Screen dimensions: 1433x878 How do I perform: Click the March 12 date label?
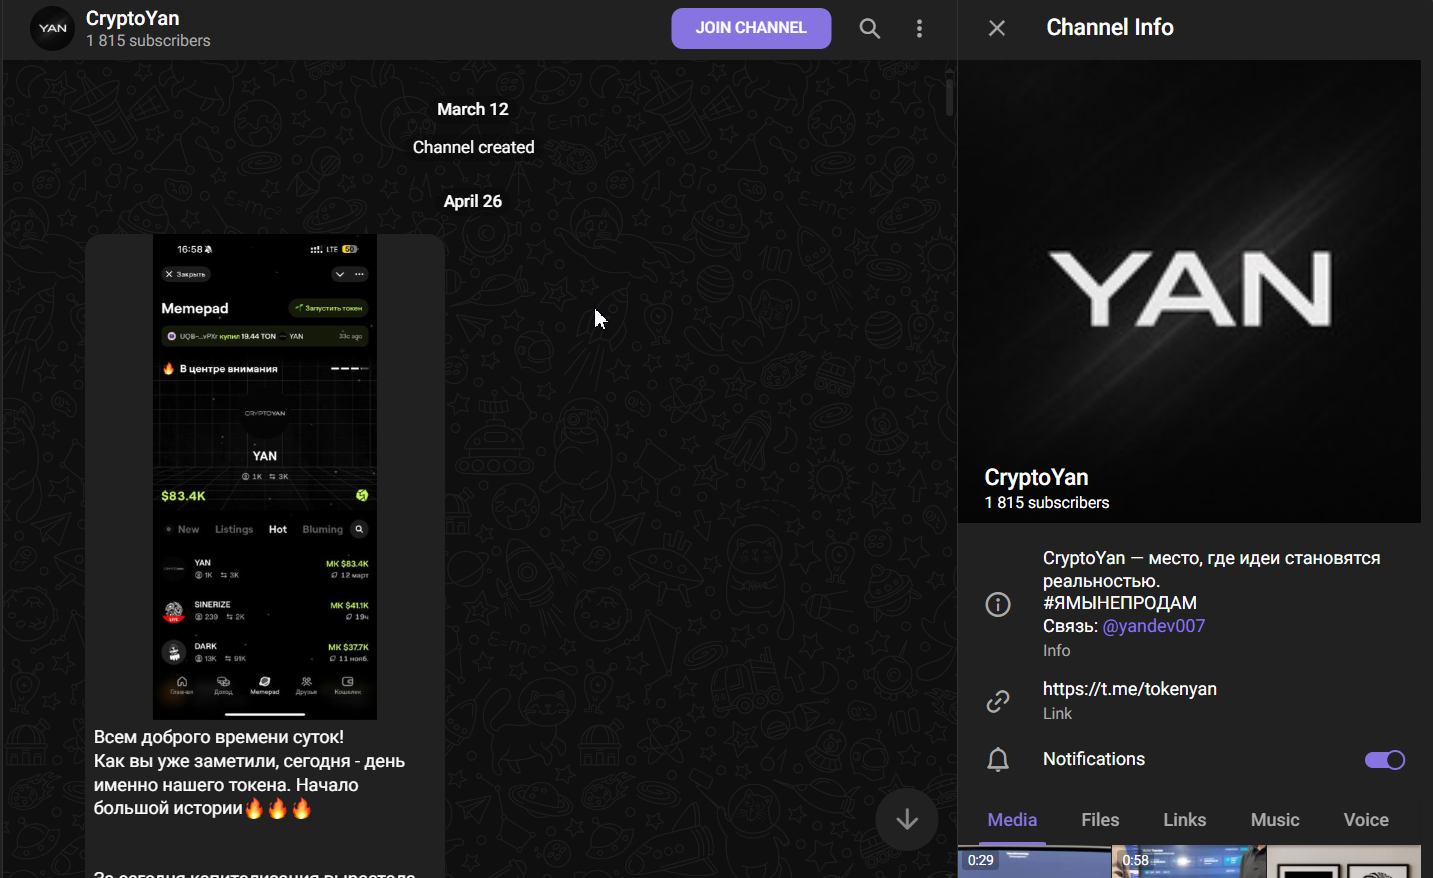(x=473, y=109)
